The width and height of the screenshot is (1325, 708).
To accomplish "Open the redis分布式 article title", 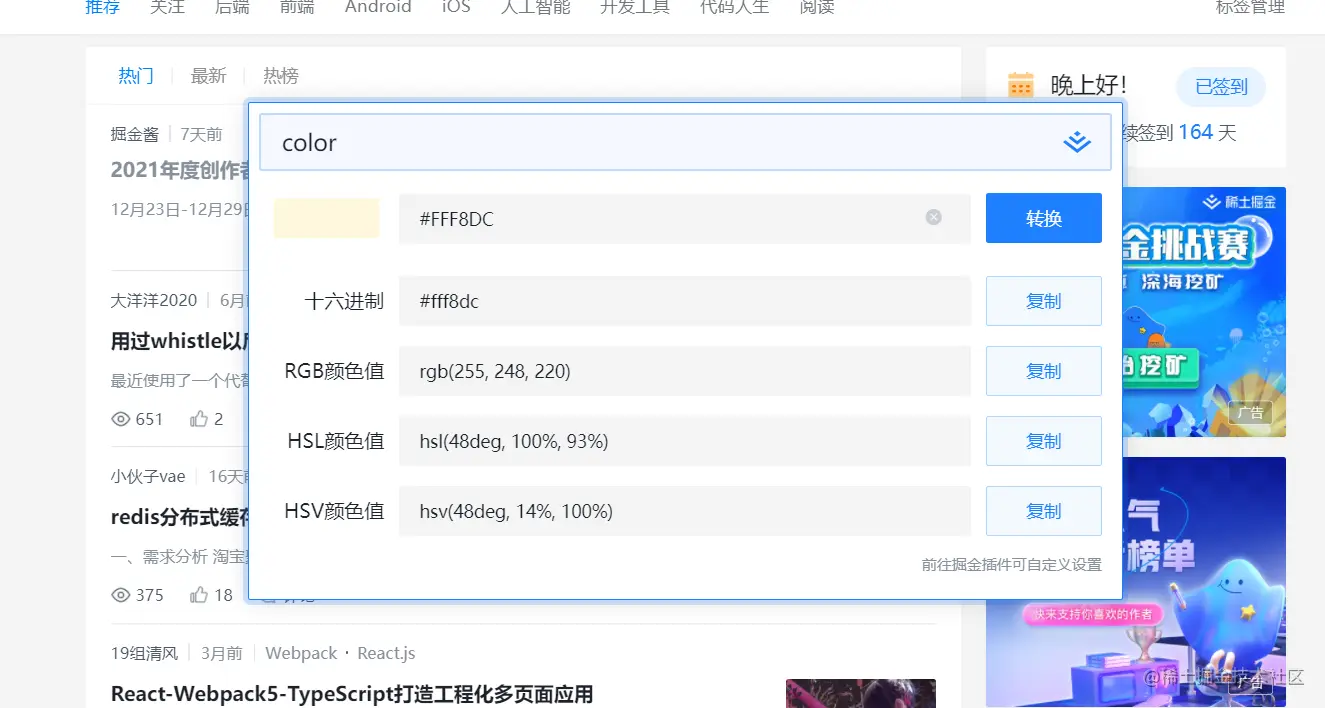I will pos(180,517).
